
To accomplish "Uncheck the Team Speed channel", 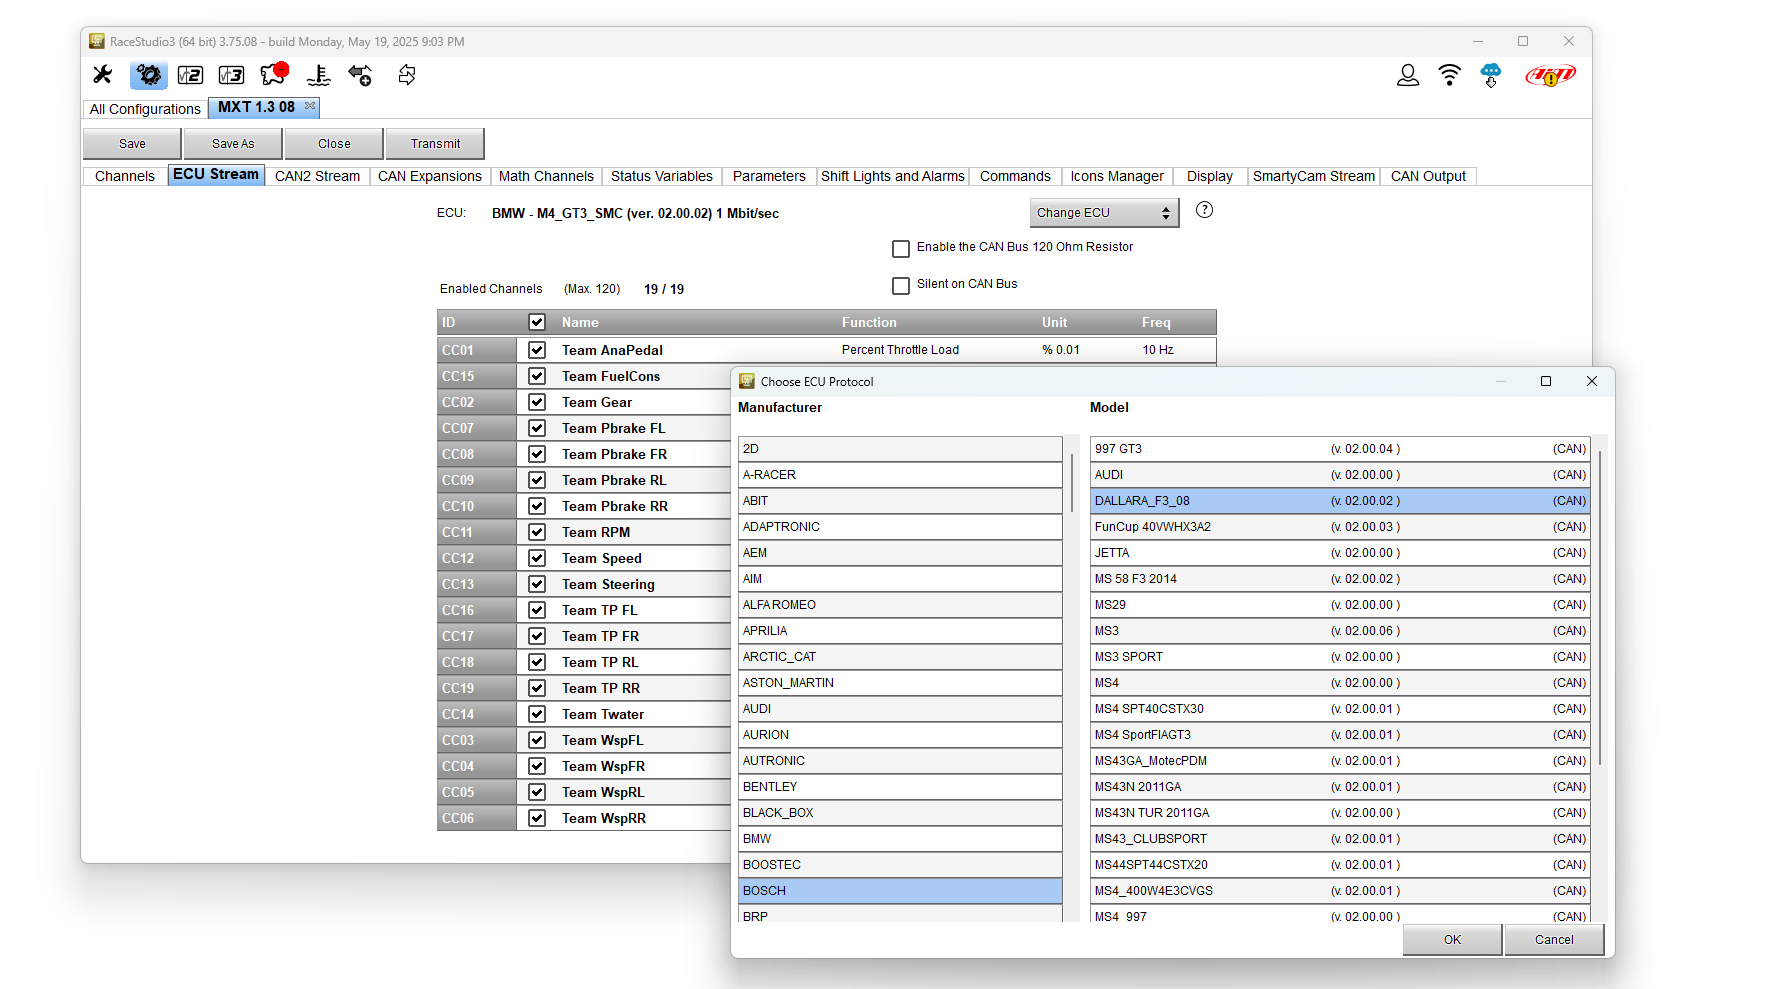I will pyautogui.click(x=537, y=558).
